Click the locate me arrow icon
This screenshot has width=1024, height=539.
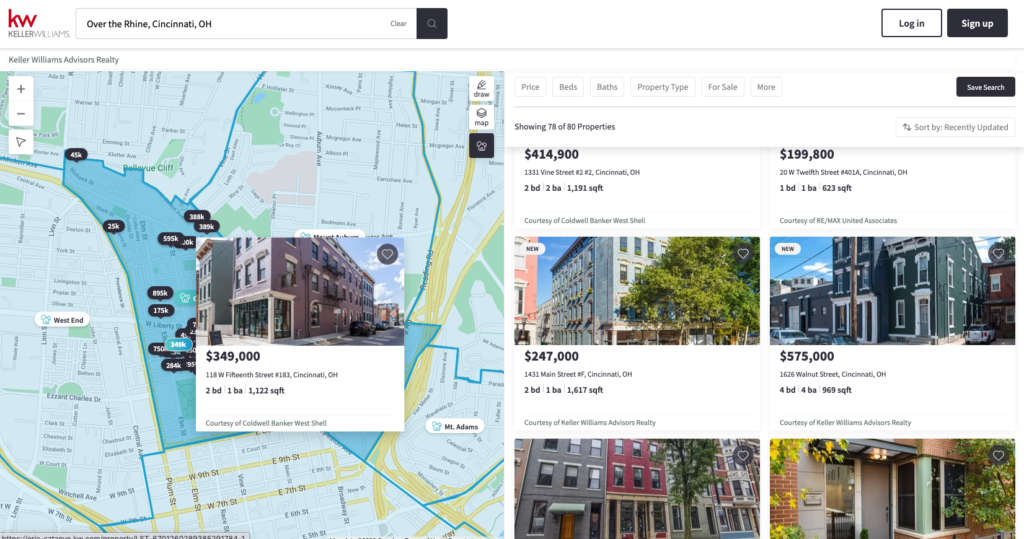coord(20,142)
